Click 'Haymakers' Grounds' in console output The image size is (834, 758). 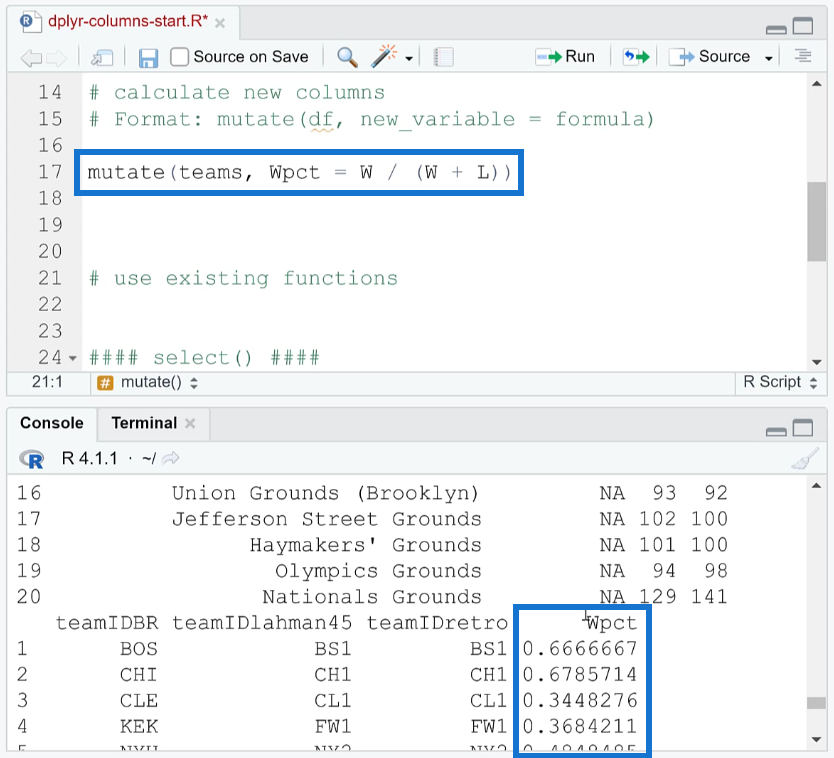(x=365, y=545)
